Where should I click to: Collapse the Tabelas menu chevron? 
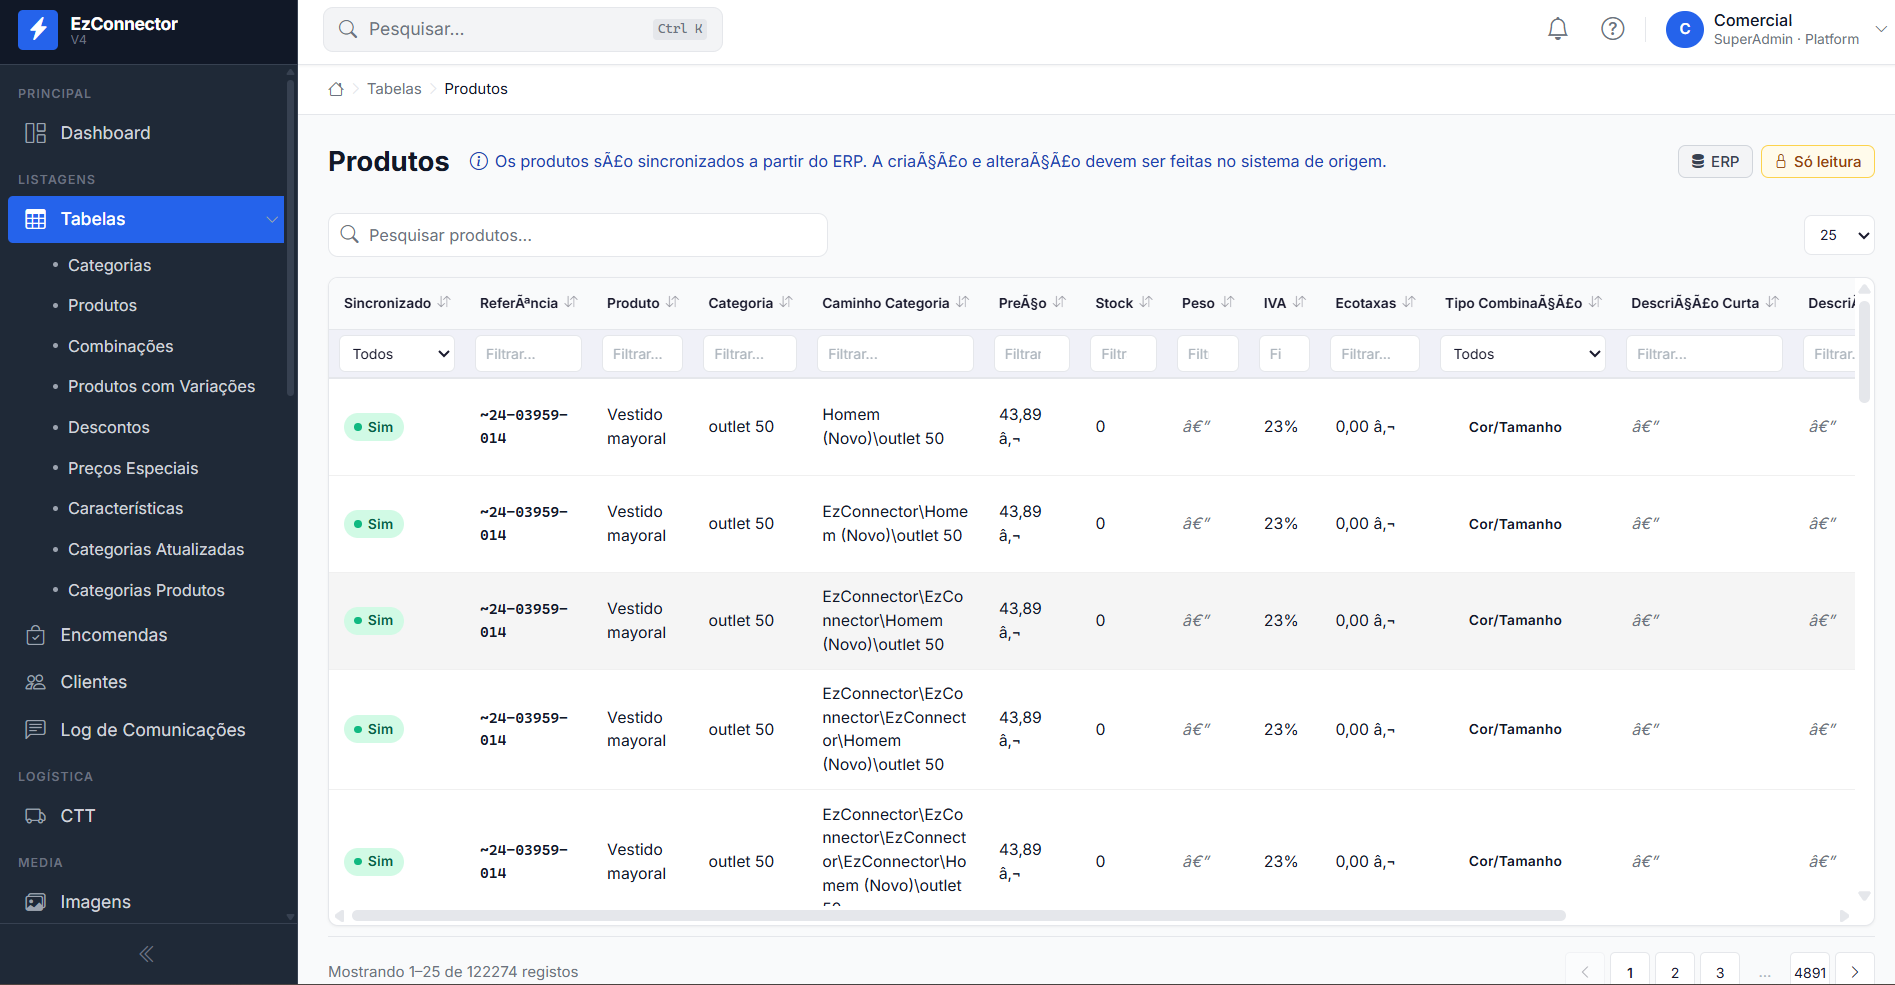271,219
